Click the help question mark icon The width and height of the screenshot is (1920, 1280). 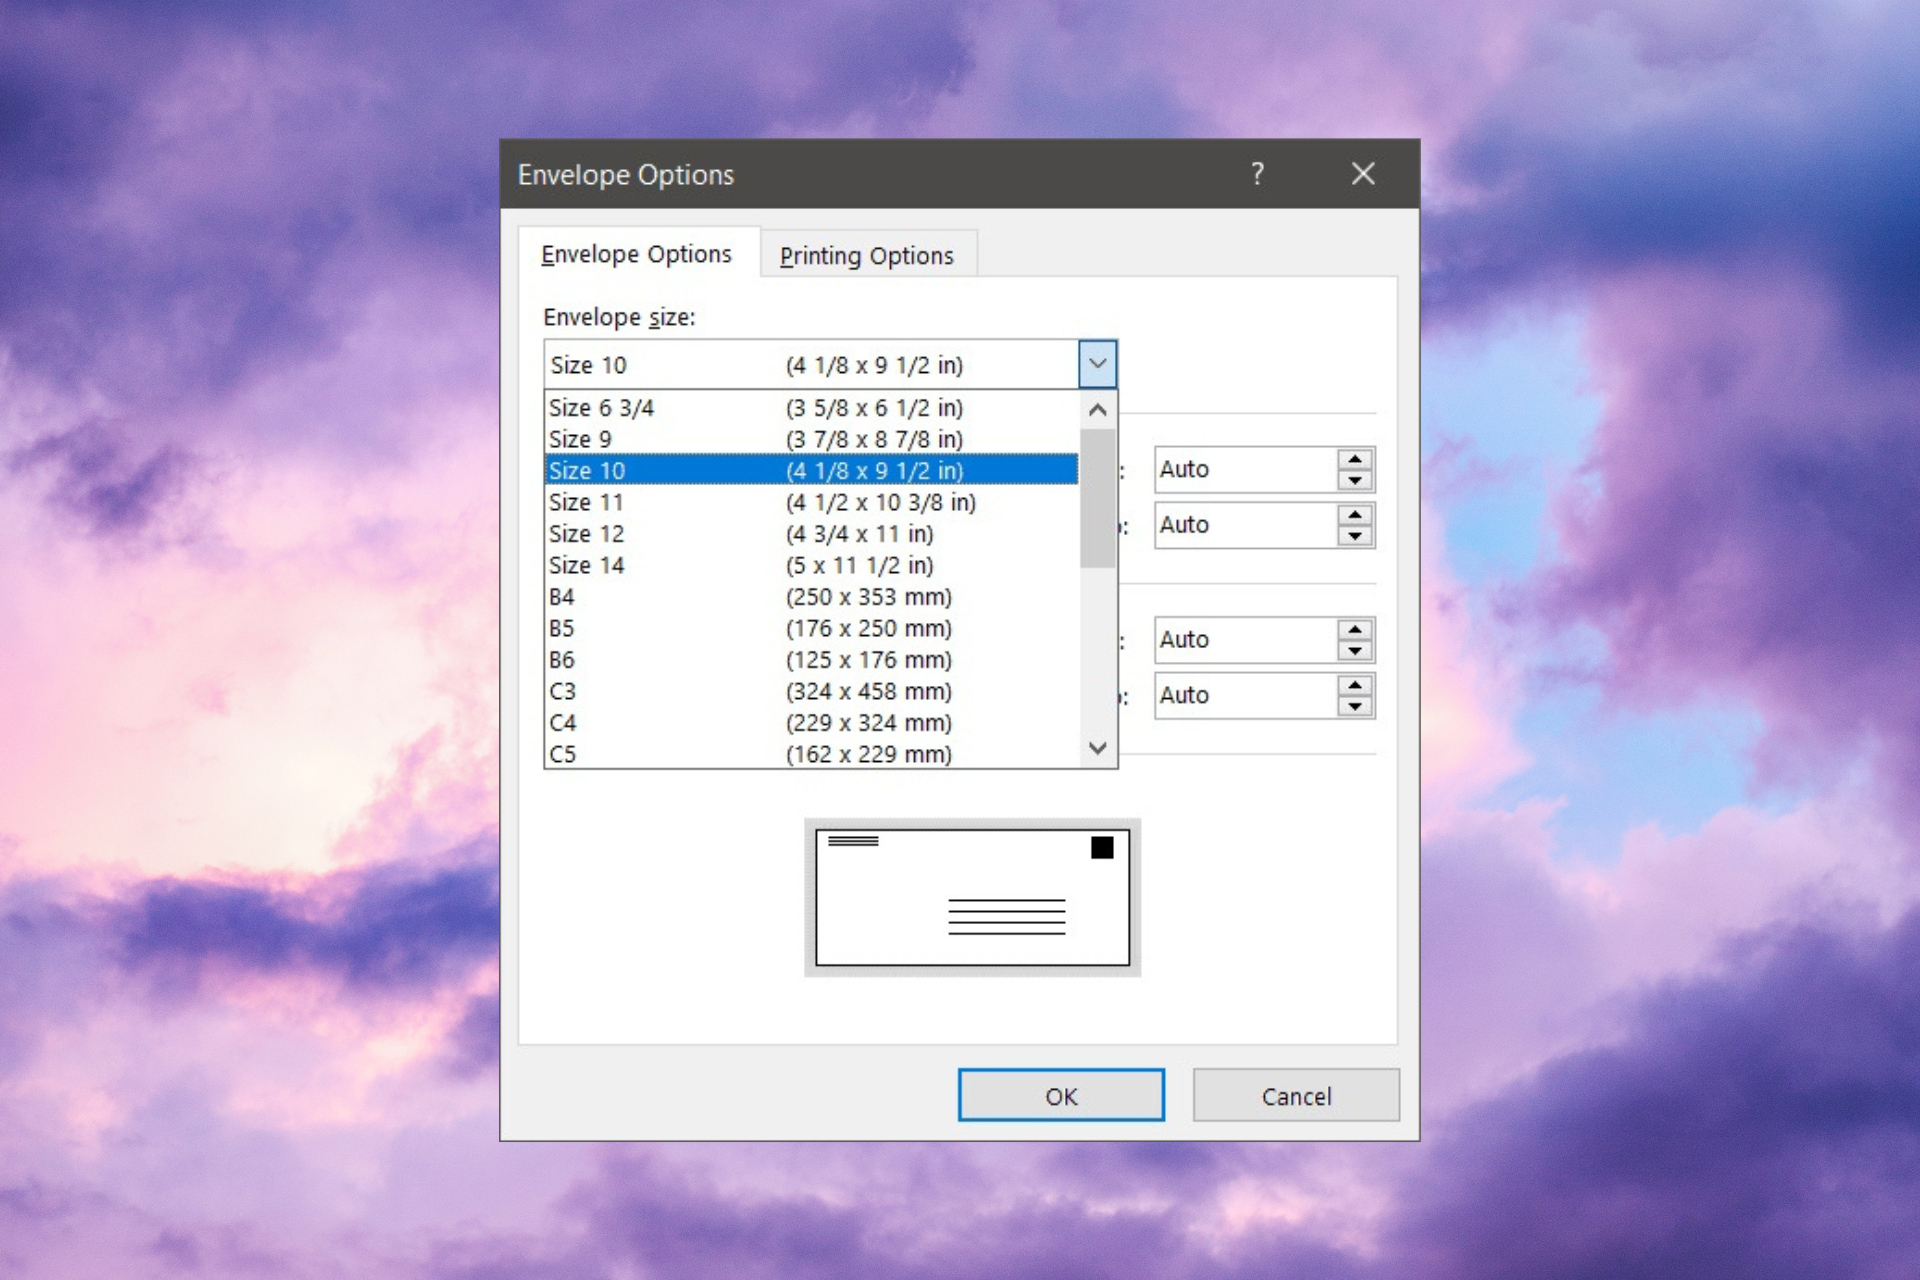(x=1257, y=174)
